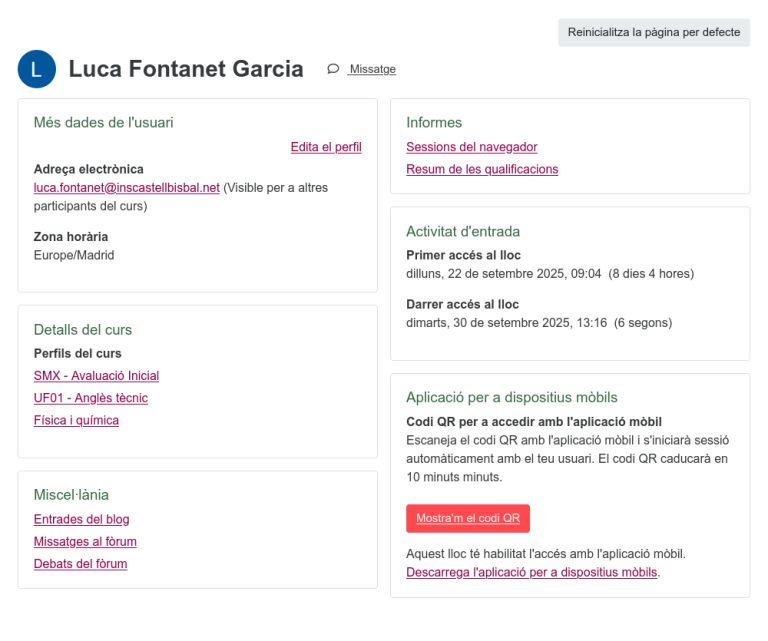View Resum de les qualificacions
Viewport: 768px width, 641px height.
point(482,169)
